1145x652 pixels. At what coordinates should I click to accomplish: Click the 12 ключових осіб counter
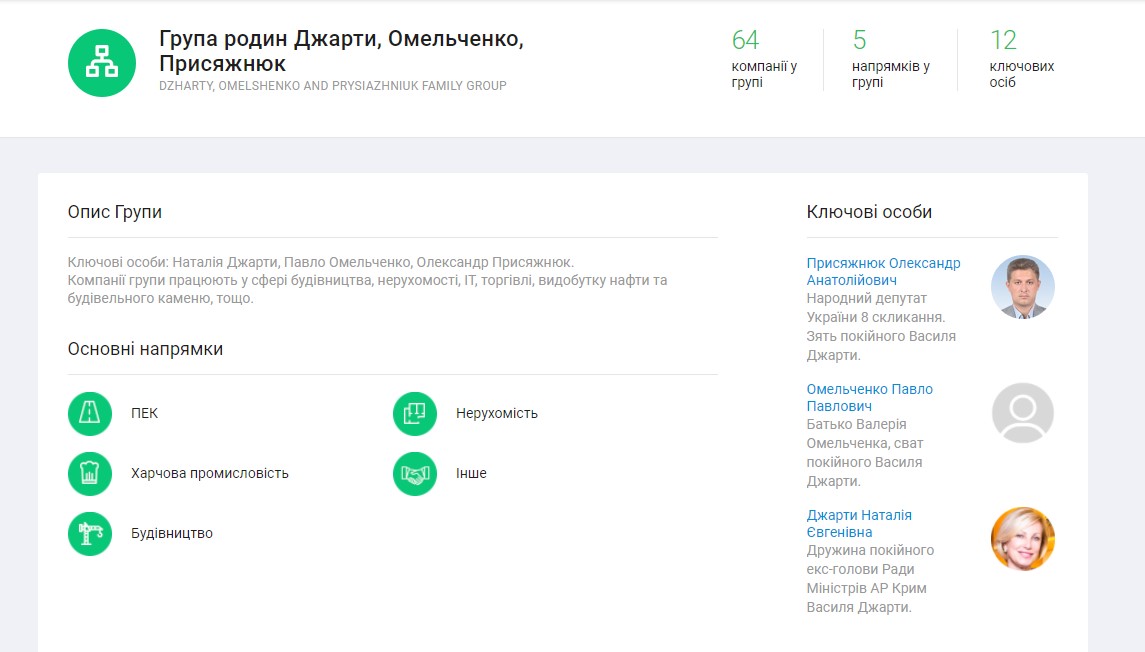tap(1021, 59)
